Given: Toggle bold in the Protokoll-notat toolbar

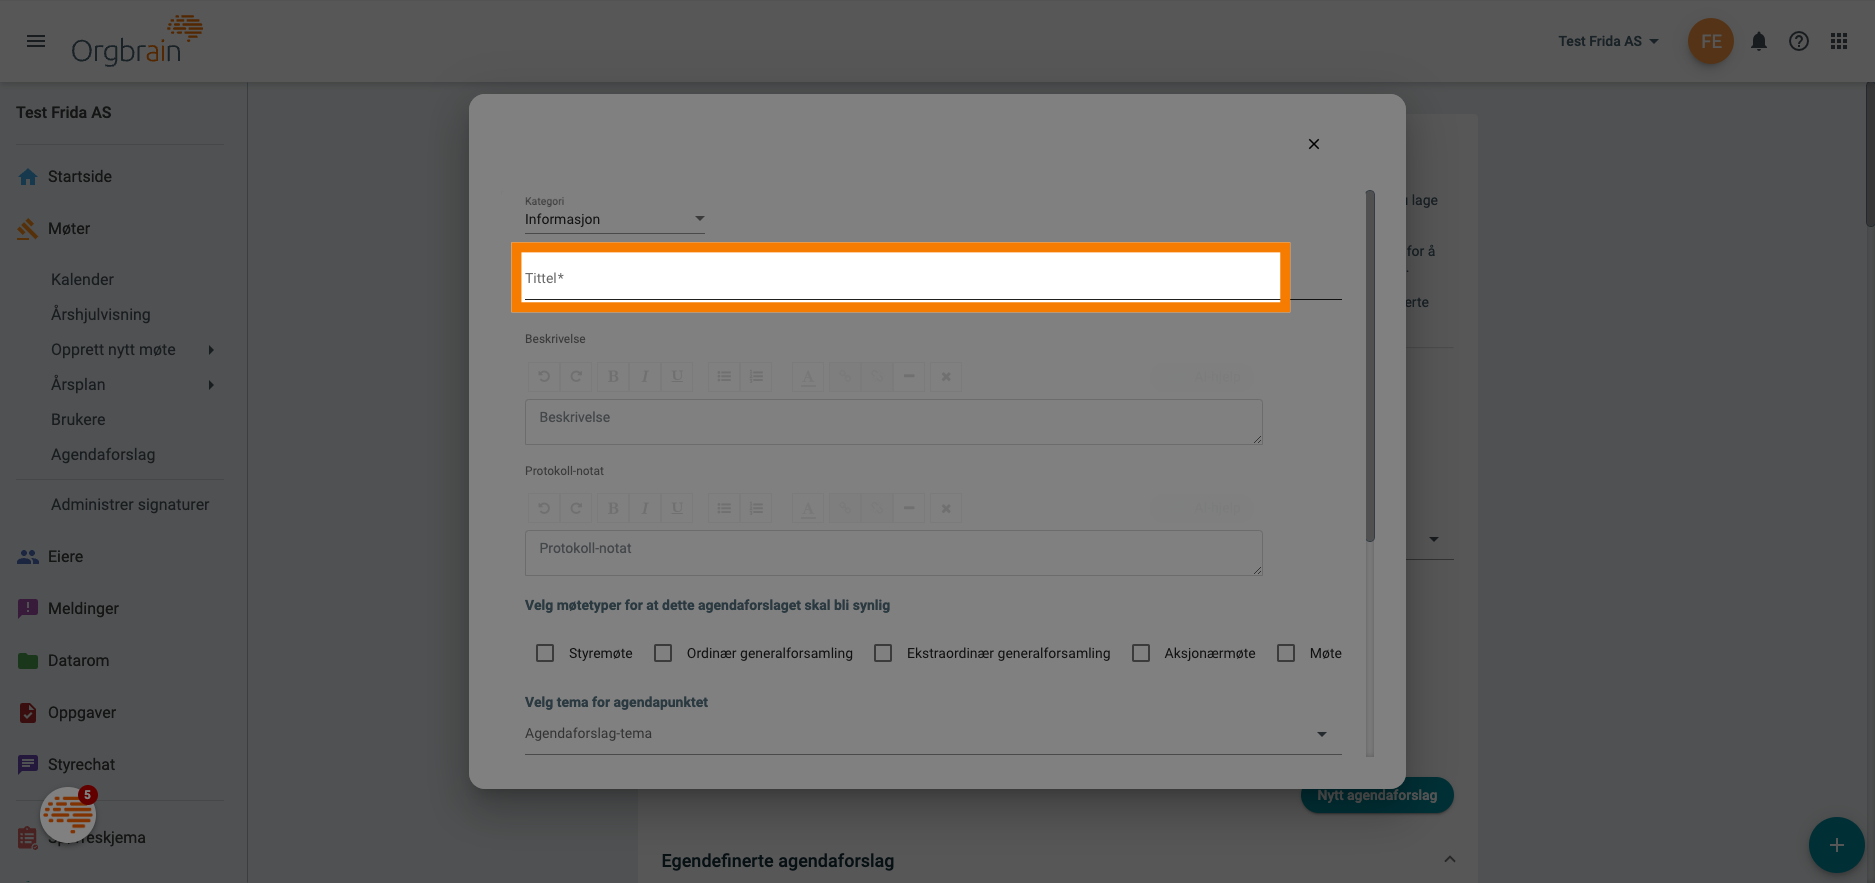Looking at the screenshot, I should [x=613, y=509].
